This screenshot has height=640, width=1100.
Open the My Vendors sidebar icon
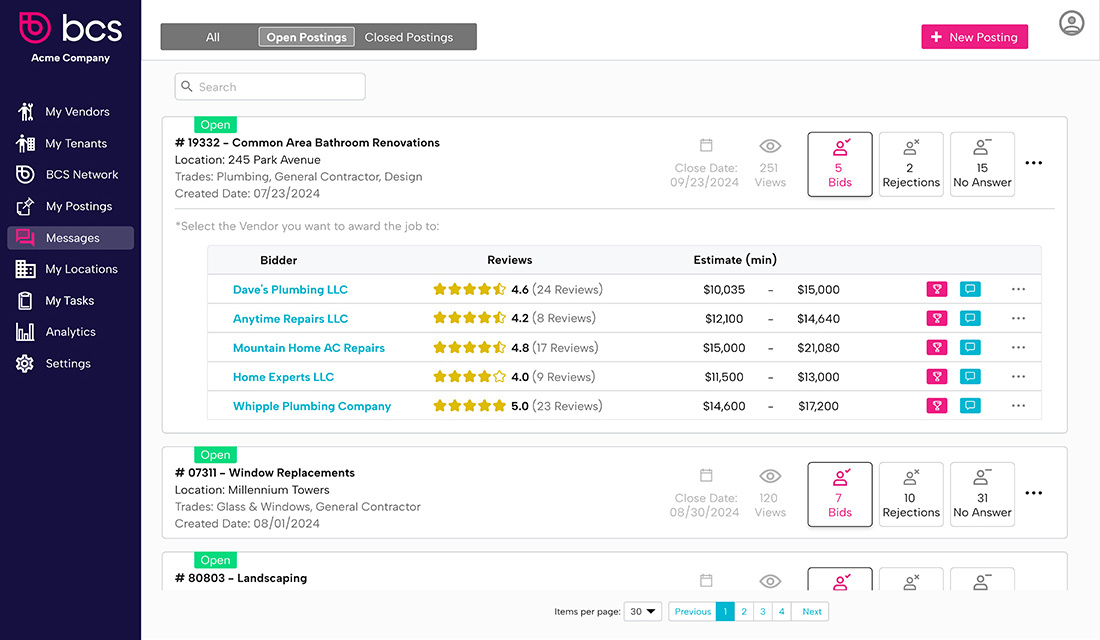24,111
